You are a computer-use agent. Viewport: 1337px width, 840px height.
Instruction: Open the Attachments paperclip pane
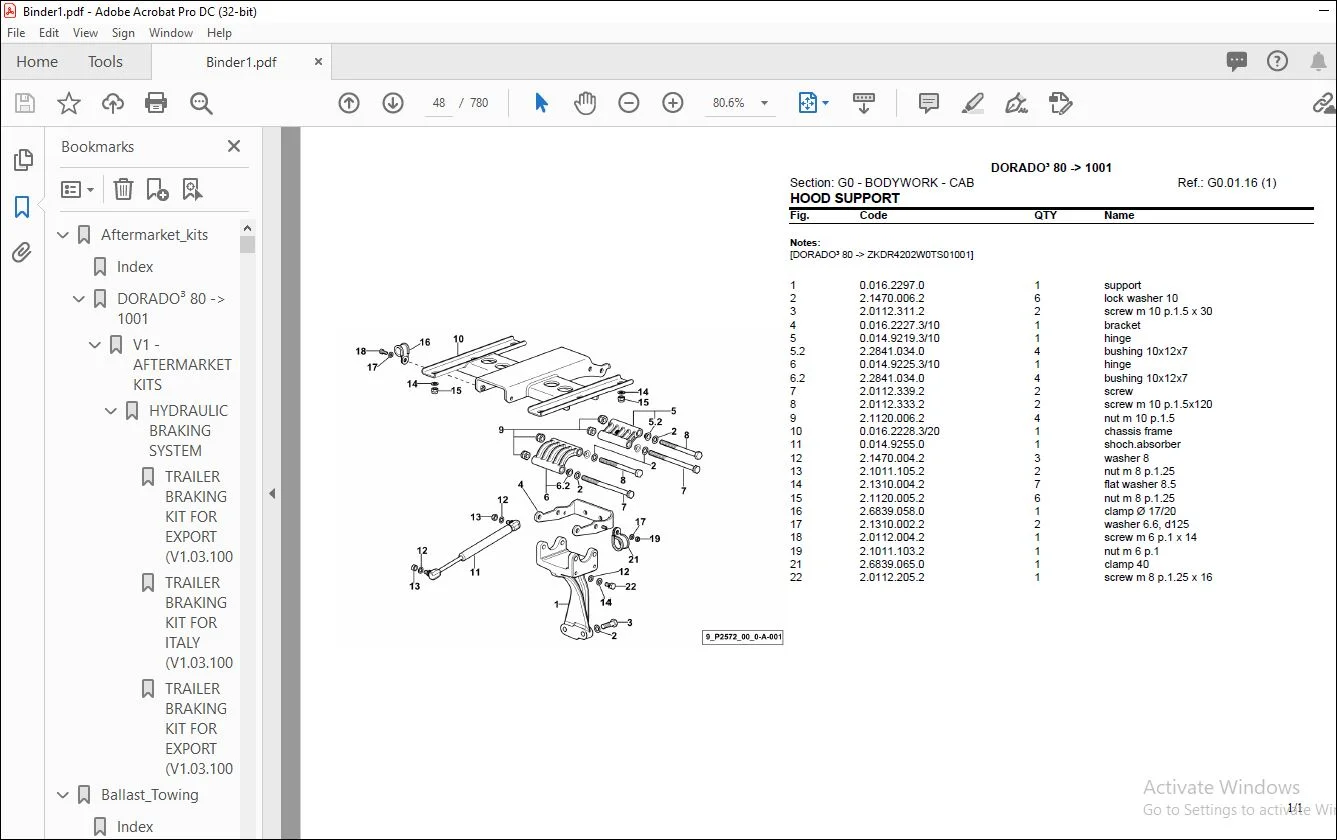(x=22, y=253)
